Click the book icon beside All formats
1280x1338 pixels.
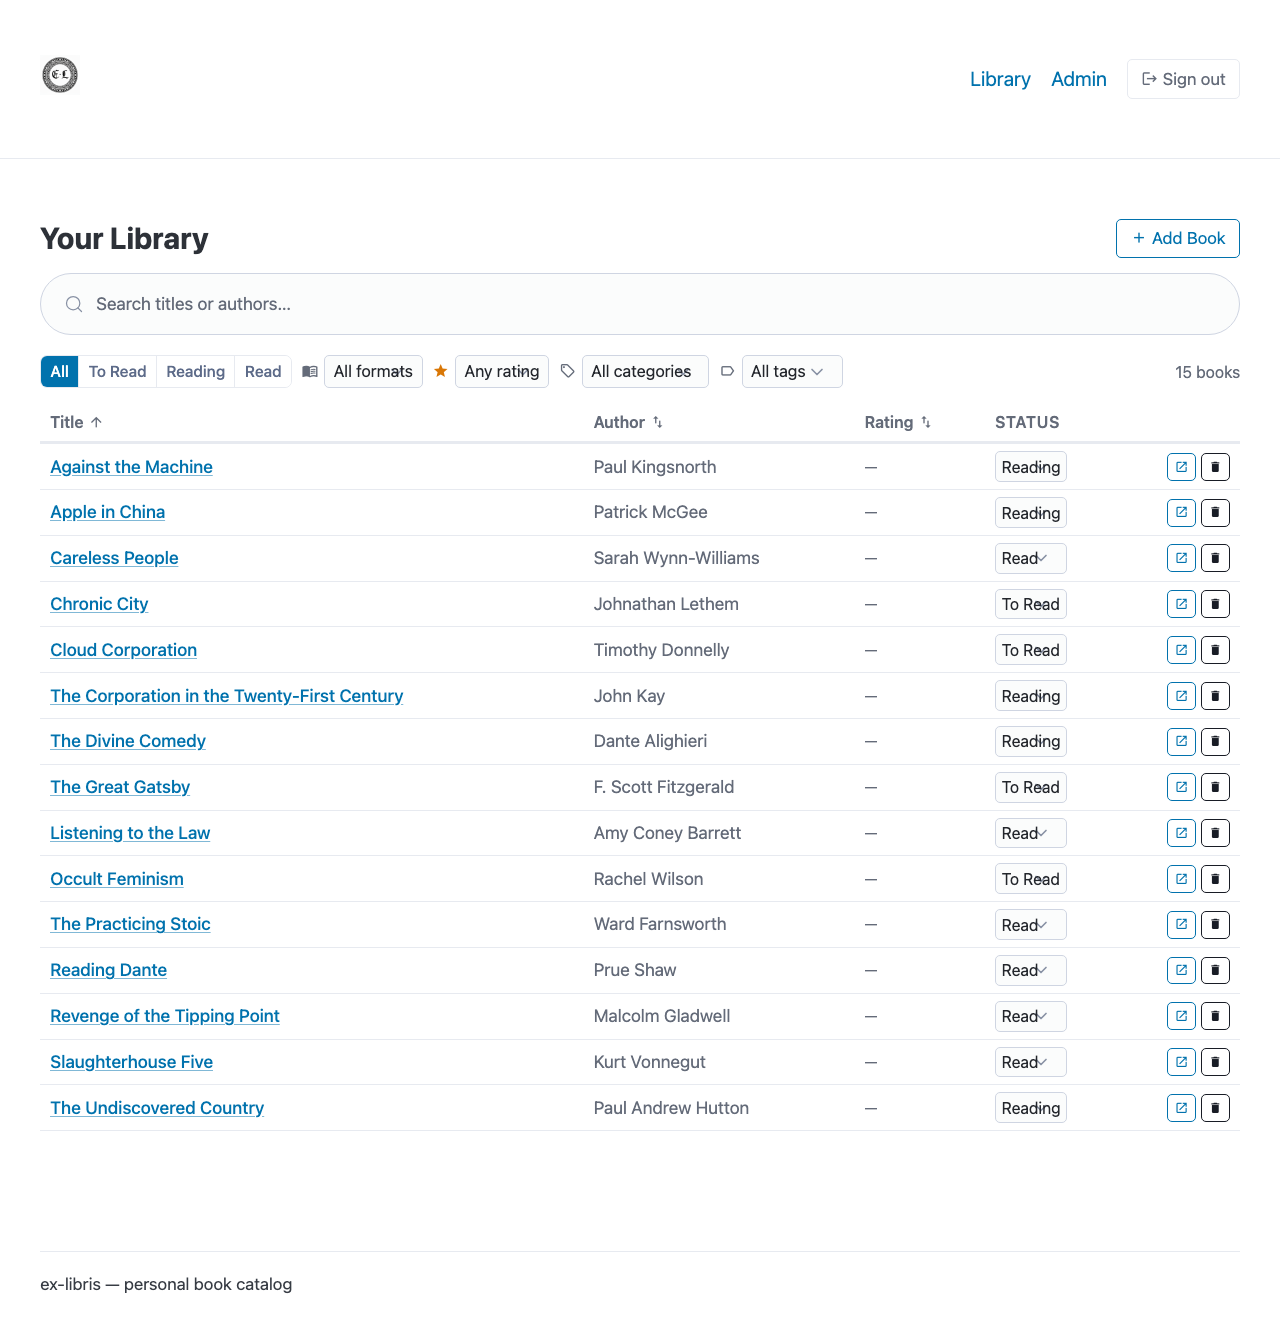pos(310,371)
